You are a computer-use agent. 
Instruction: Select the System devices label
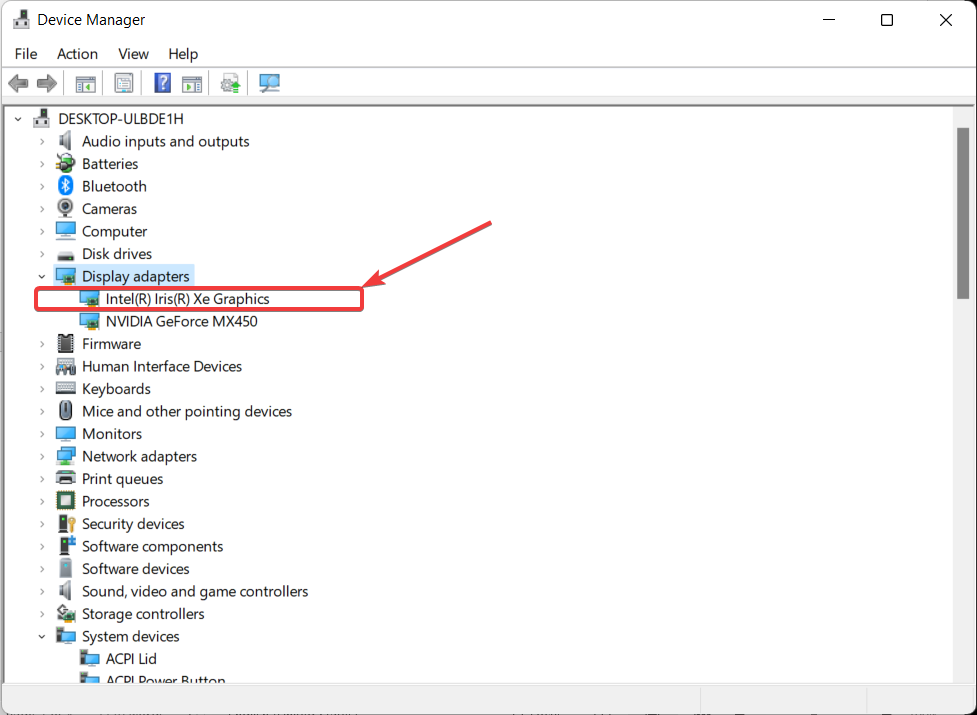131,636
